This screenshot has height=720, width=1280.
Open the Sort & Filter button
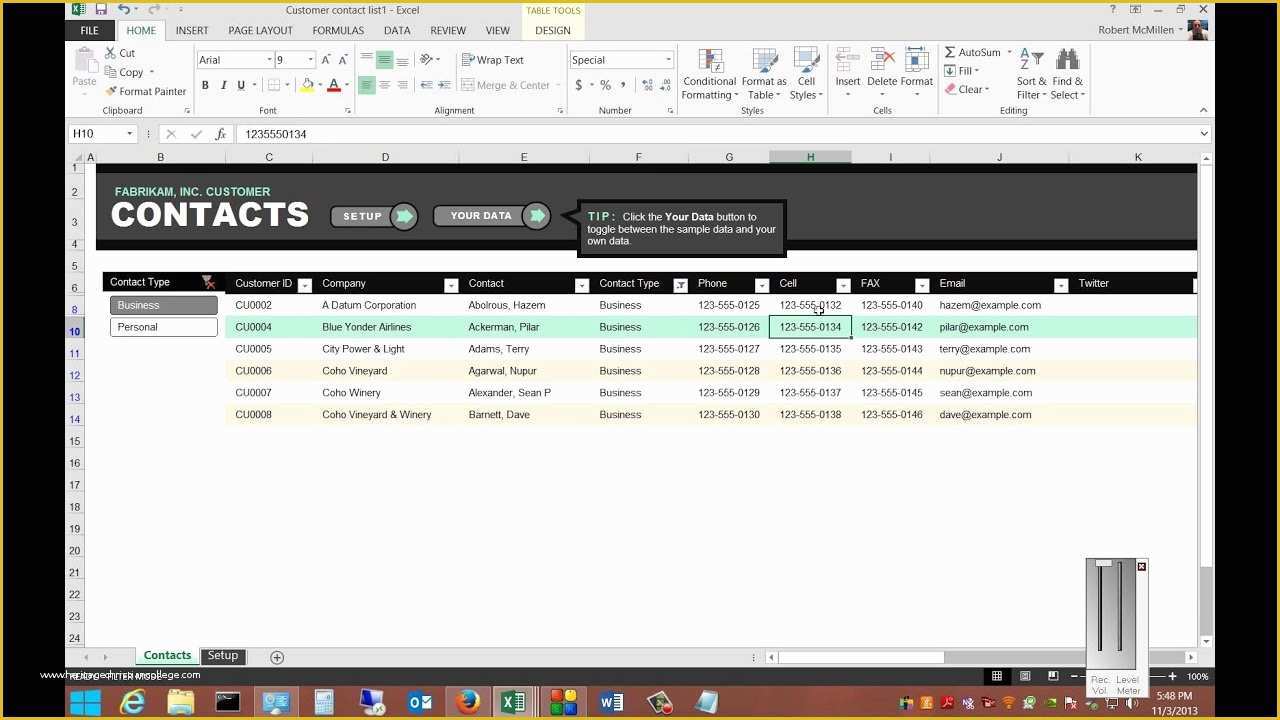[1031, 74]
